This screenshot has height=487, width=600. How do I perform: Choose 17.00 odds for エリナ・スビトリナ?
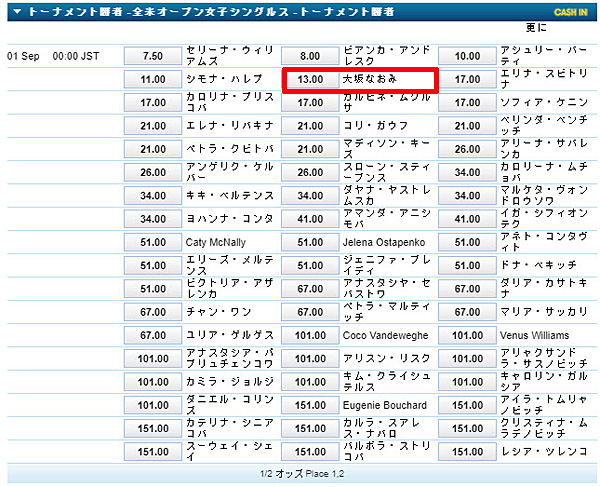pyautogui.click(x=467, y=79)
